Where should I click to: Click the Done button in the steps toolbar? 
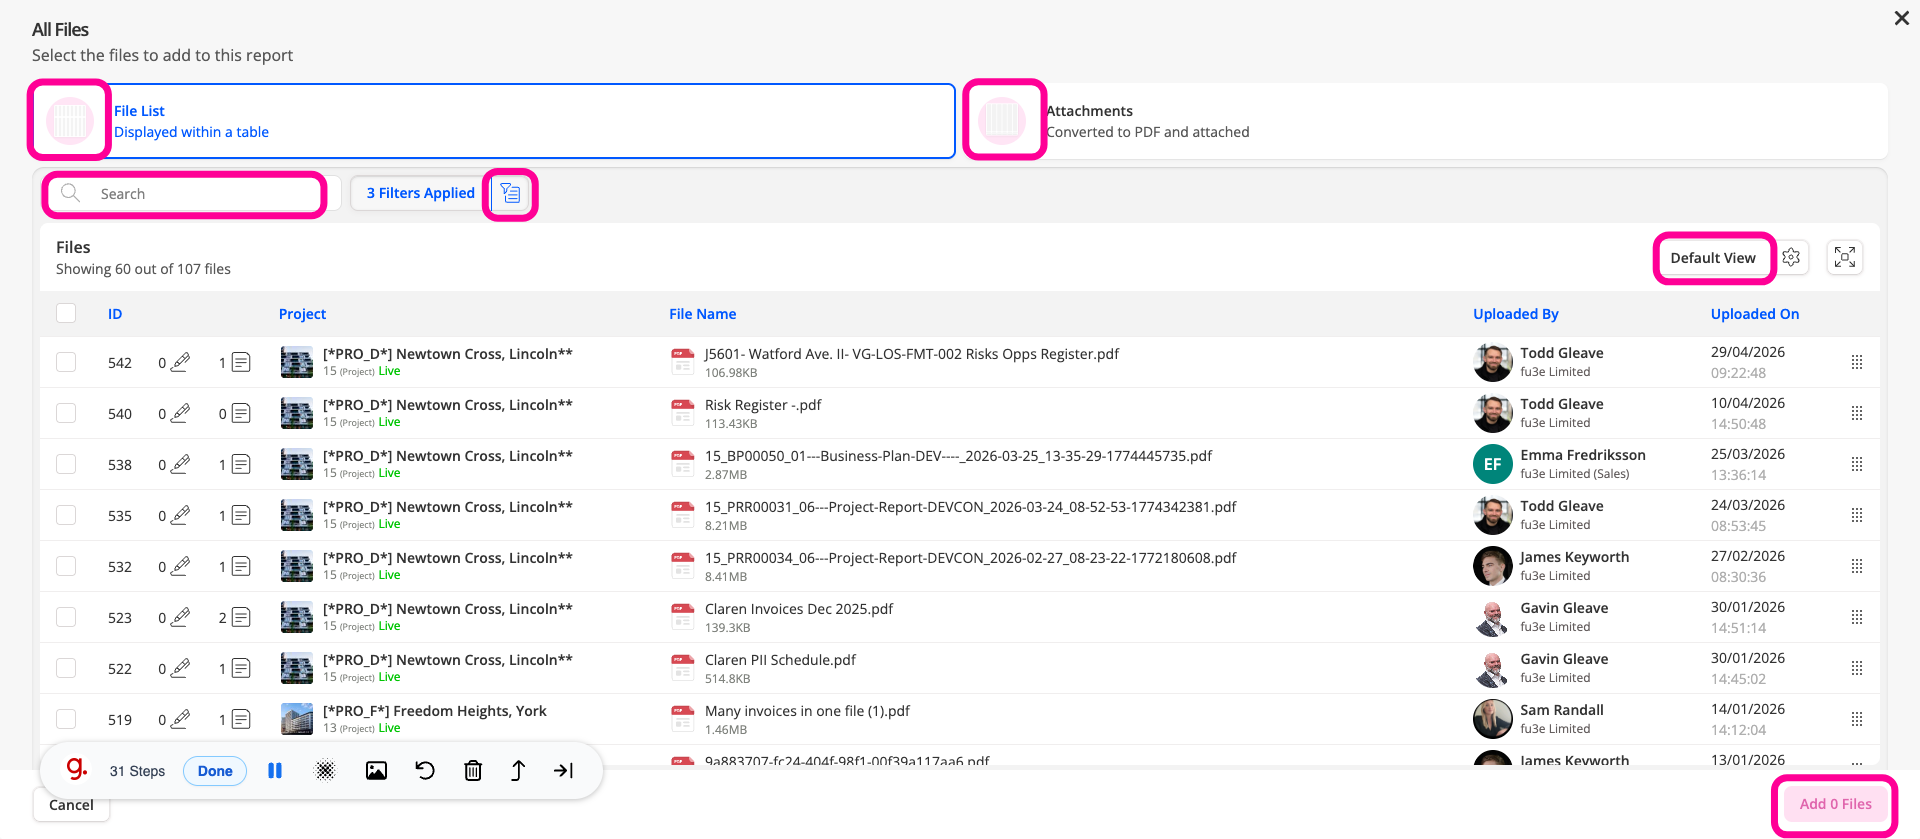pyautogui.click(x=215, y=771)
